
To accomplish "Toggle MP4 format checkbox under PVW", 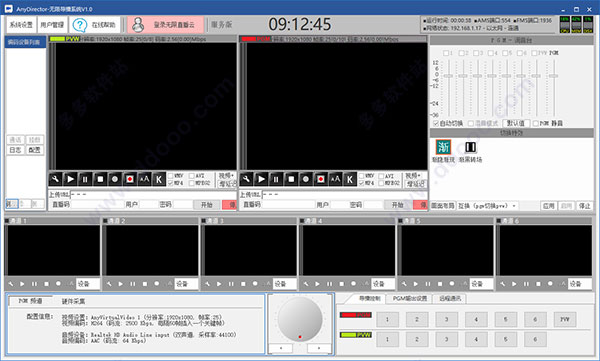I will coord(171,183).
